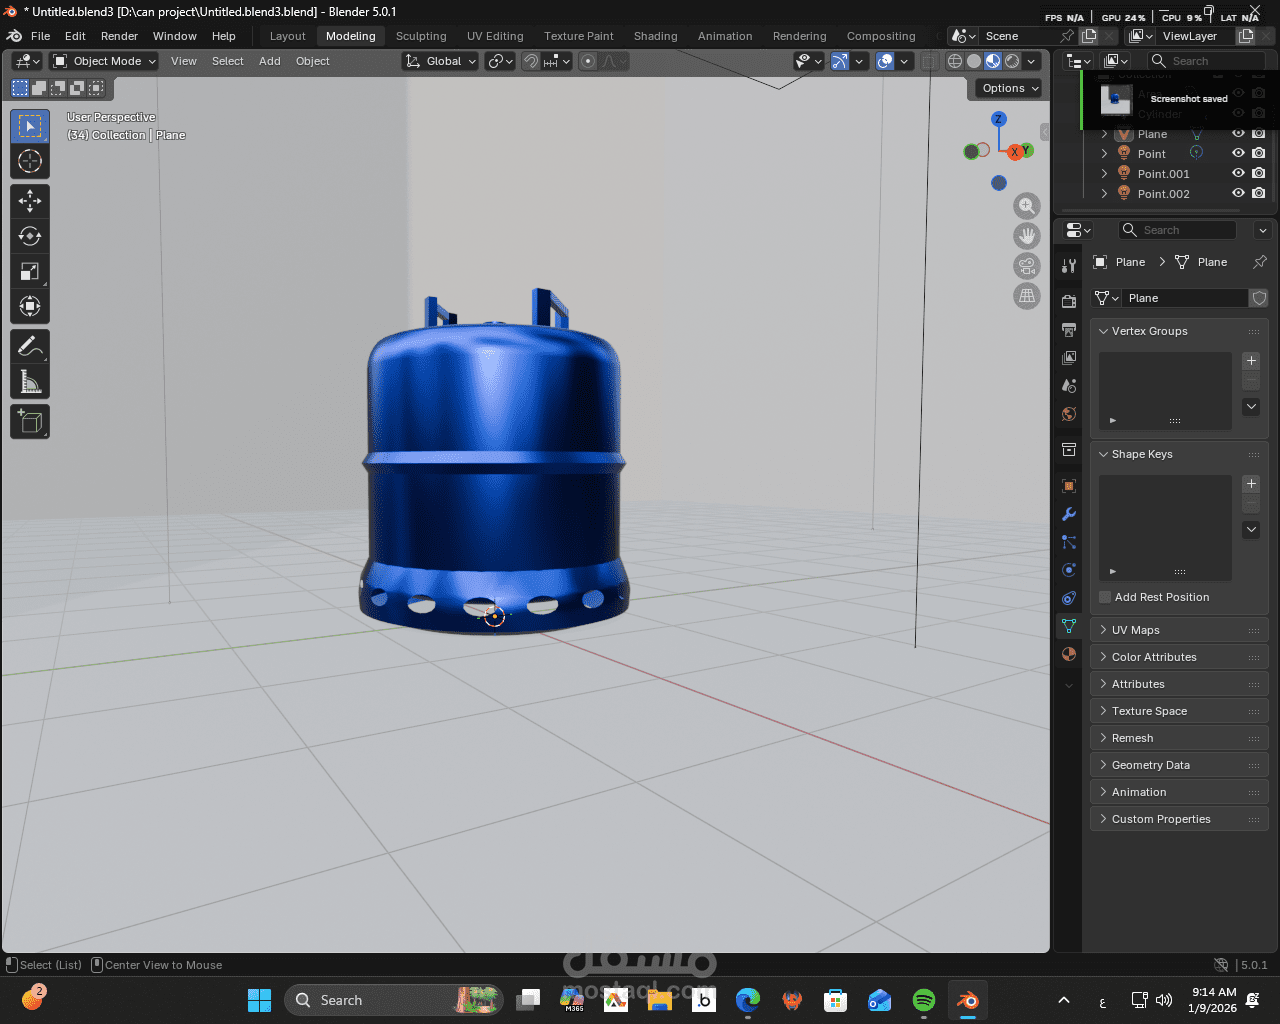Viewport: 1280px width, 1024px height.
Task: Click the properties editor Search field
Action: pyautogui.click(x=1177, y=230)
